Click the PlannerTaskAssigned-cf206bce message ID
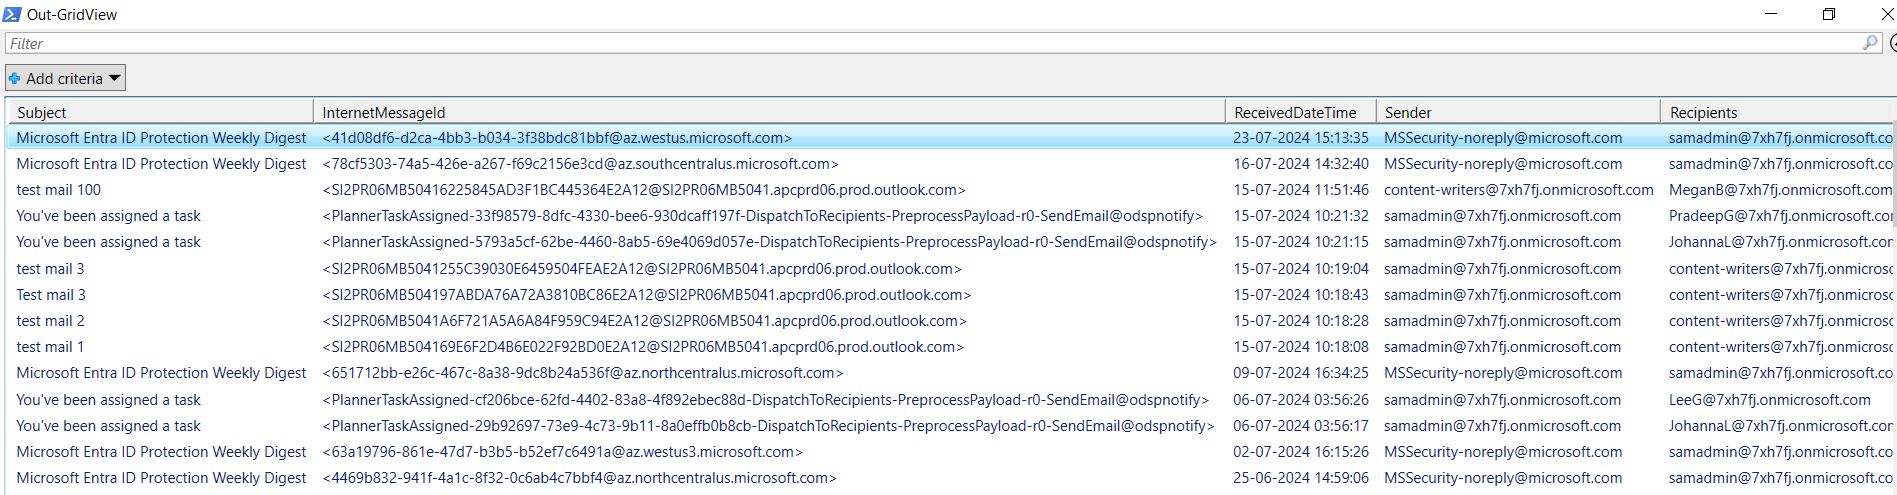This screenshot has height=495, width=1897. tap(766, 400)
